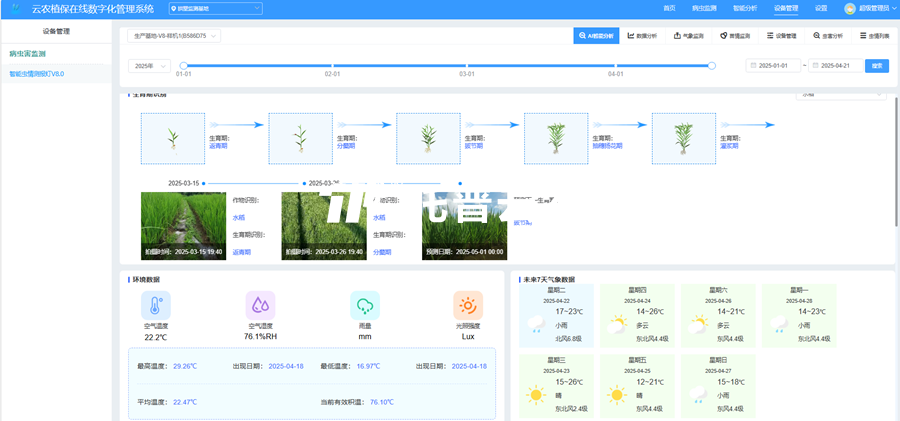Open the 生产基地-V8 device dropdown
Screen dimensions: 900x421
click(174, 36)
